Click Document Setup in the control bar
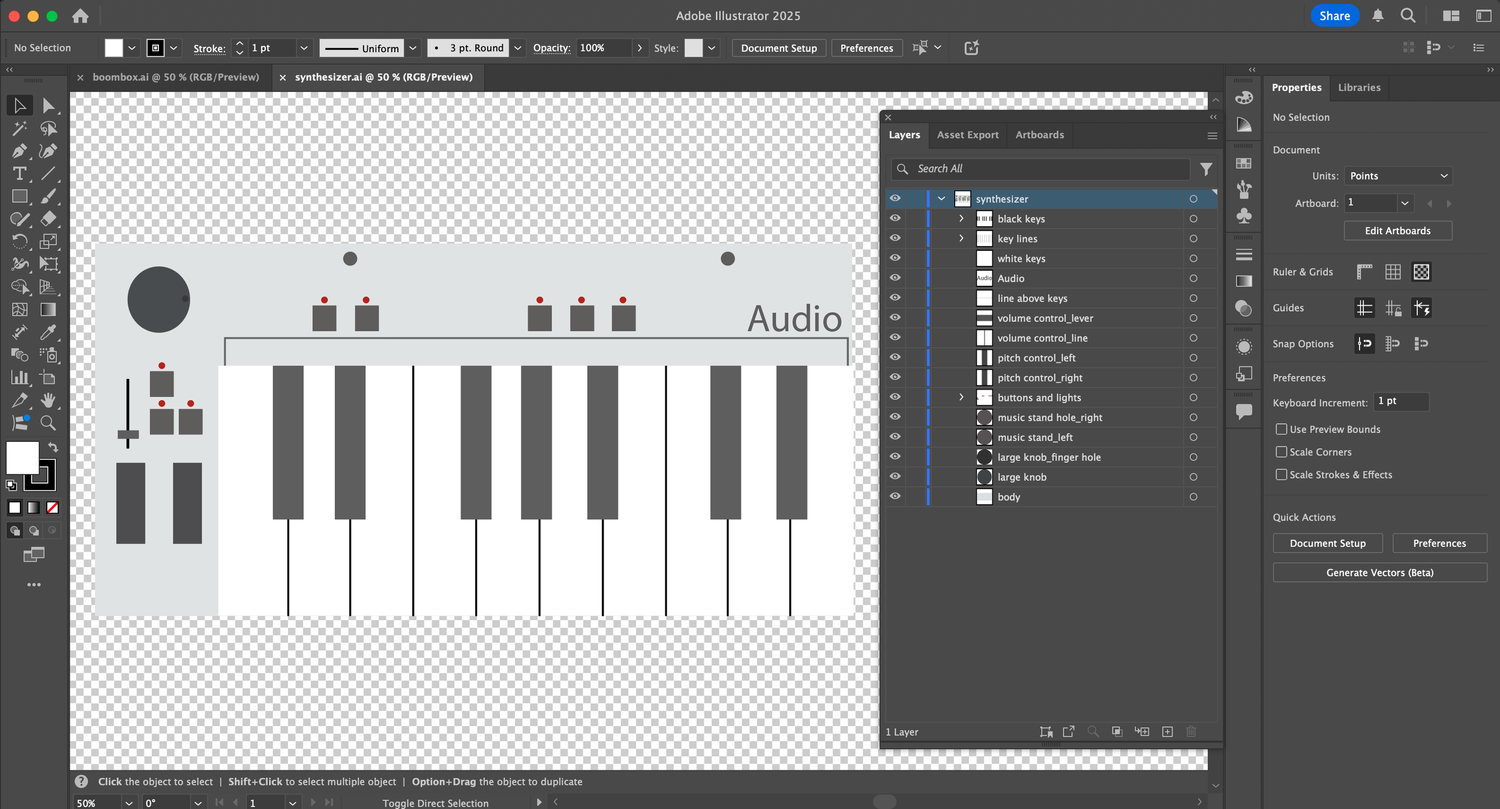 (x=778, y=48)
